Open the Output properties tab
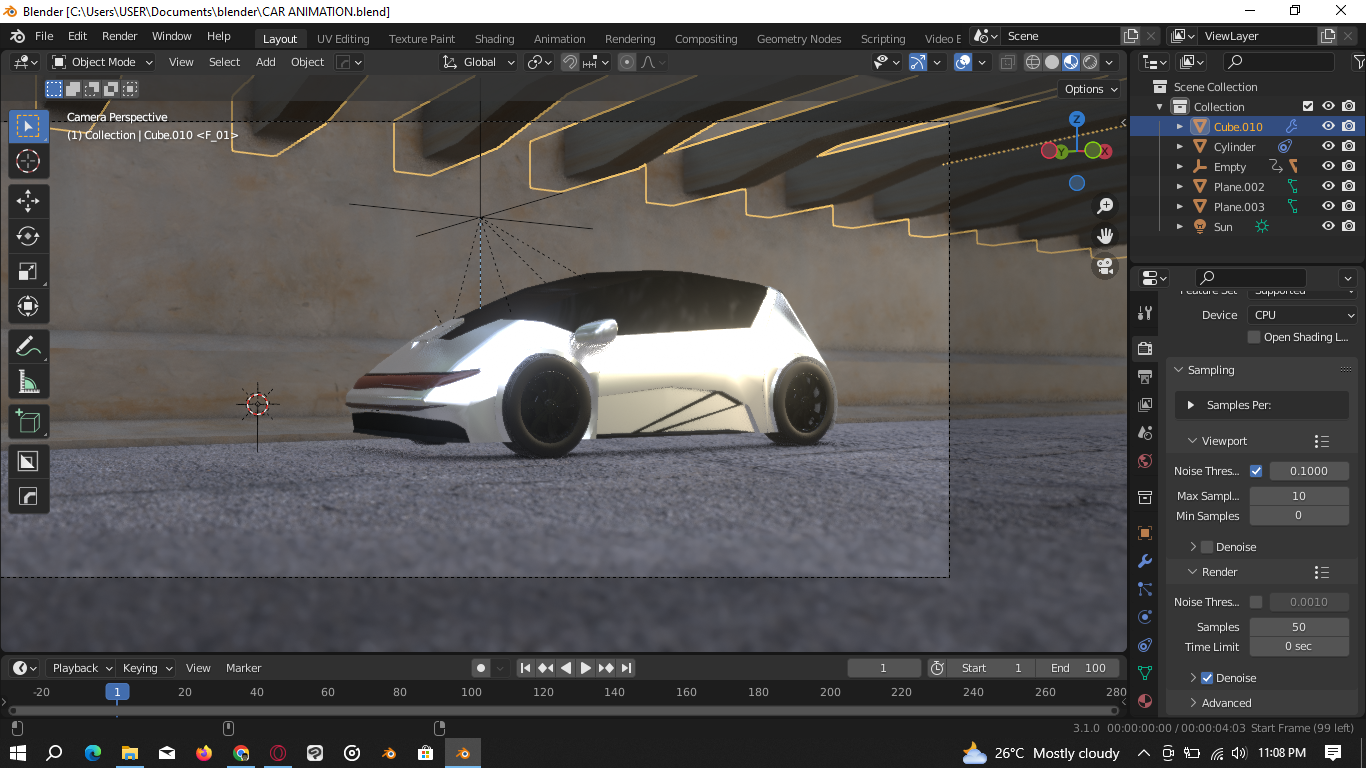This screenshot has width=1366, height=768. click(1145, 376)
